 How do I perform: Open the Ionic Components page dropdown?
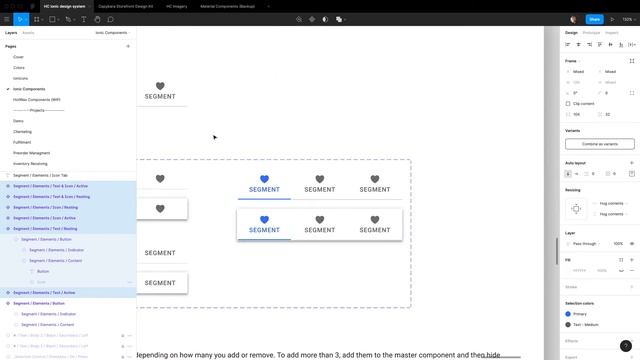click(x=112, y=33)
